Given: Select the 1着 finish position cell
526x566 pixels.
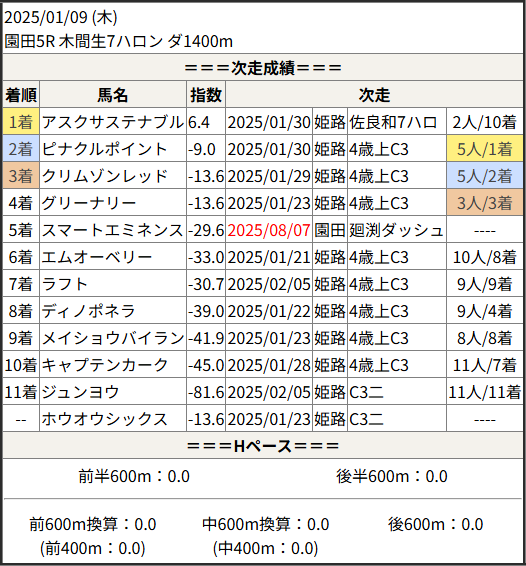Looking at the screenshot, I should click(x=21, y=122).
